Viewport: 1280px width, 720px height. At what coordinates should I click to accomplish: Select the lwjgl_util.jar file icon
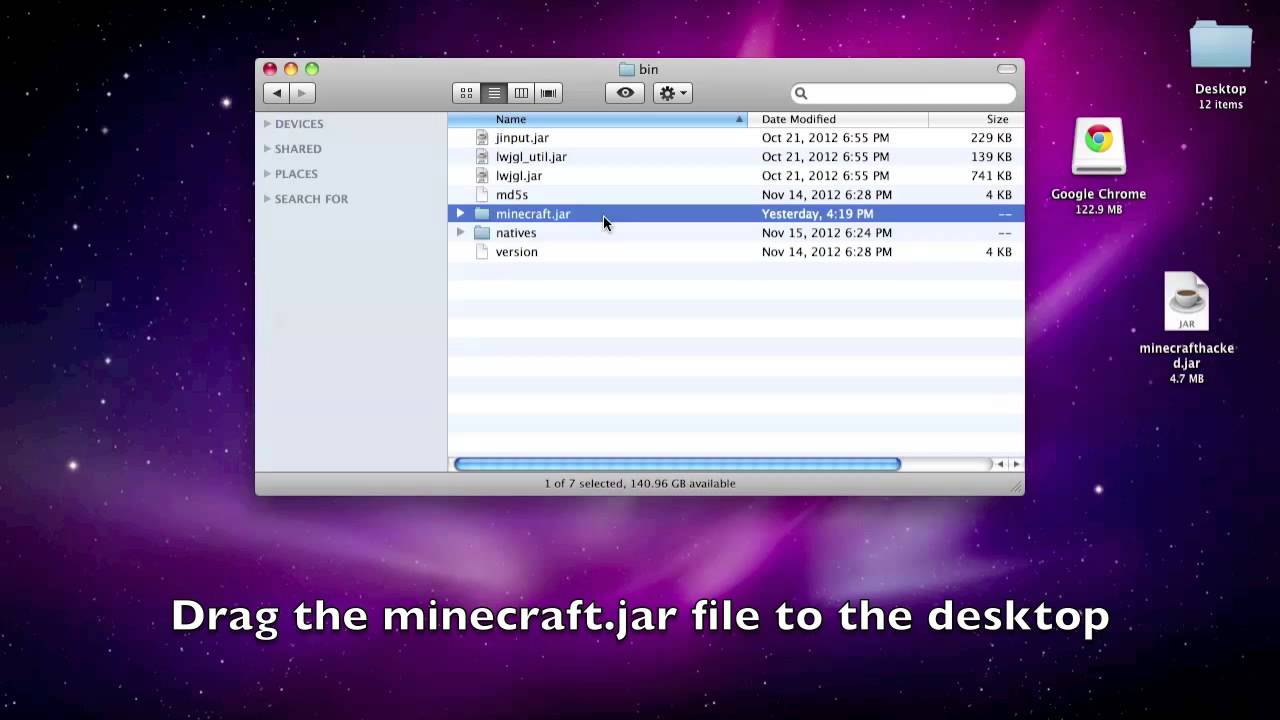point(482,157)
